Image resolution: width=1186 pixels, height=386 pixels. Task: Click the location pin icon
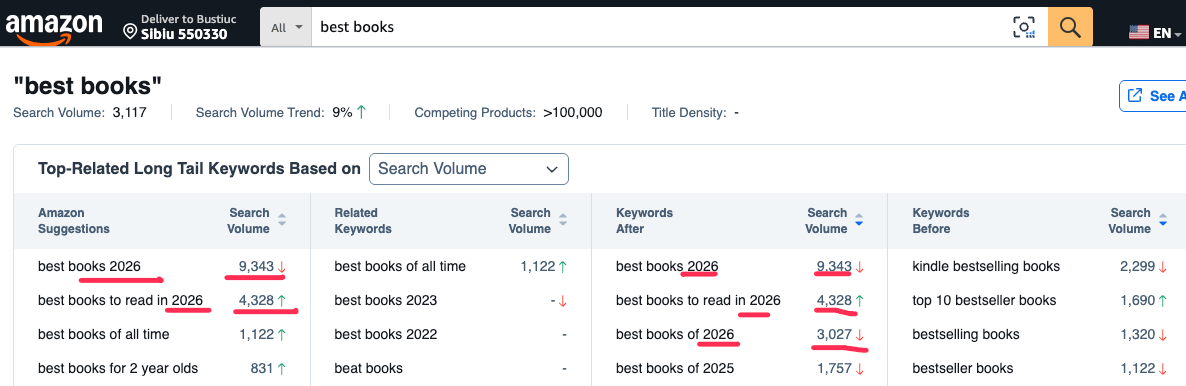point(130,32)
